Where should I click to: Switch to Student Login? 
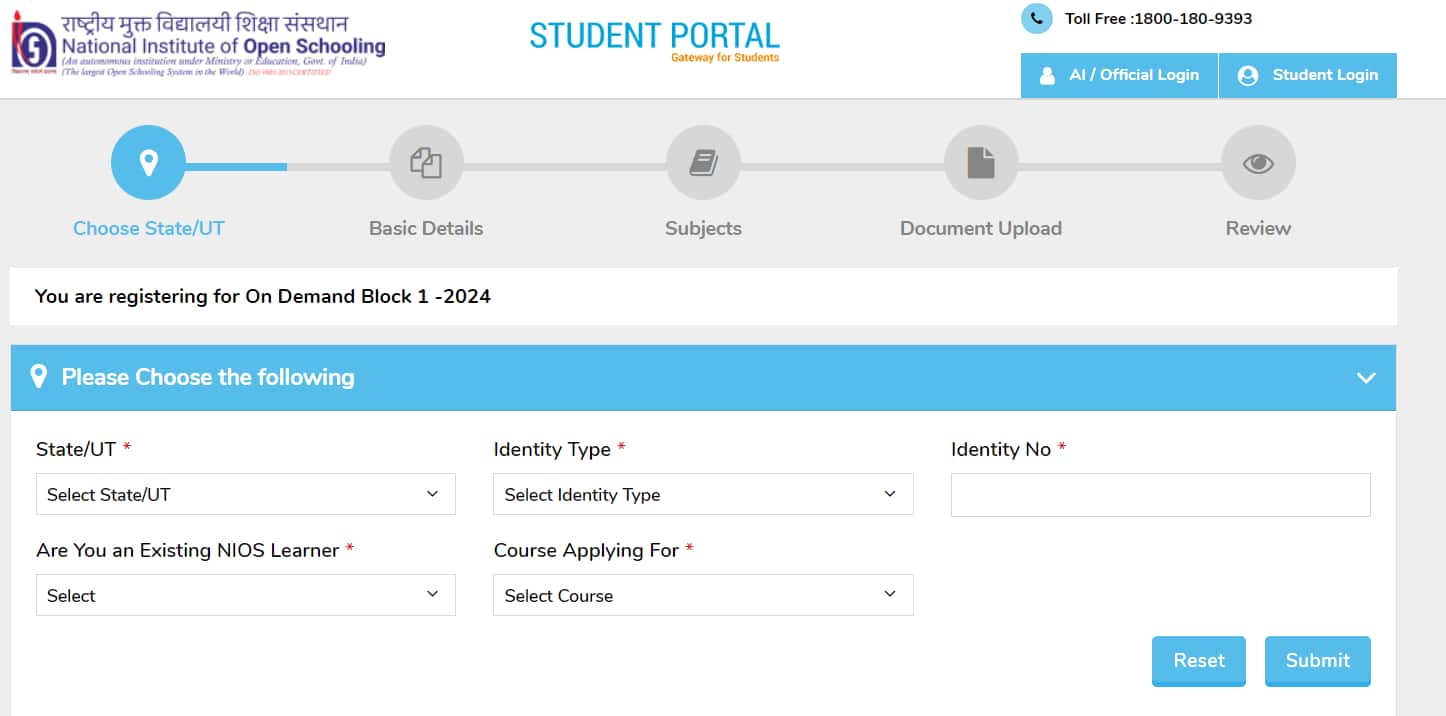click(1308, 75)
